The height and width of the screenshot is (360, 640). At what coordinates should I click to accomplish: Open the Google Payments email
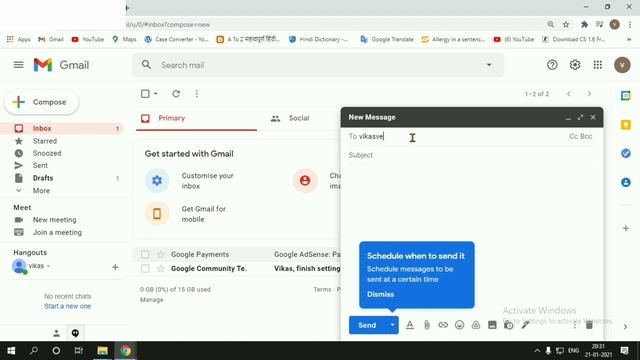click(237, 255)
